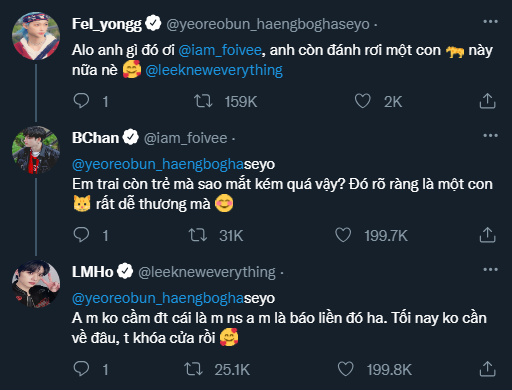Like LMHo's tweet with 199.8K likes
Screen dimensions: 512x390
coord(345,369)
